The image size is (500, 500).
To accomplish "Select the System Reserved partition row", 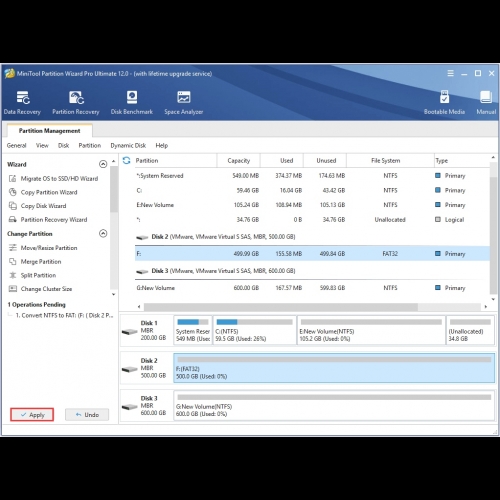I will pos(312,176).
